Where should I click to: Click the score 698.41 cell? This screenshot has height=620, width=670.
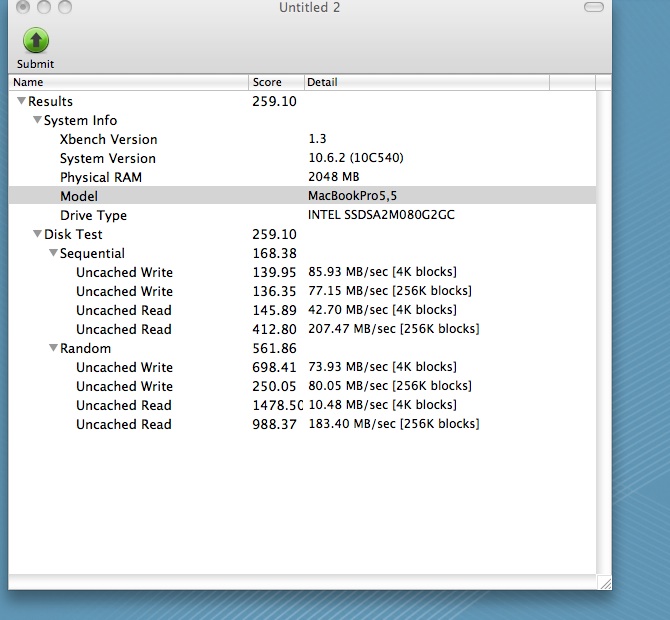tap(274, 367)
